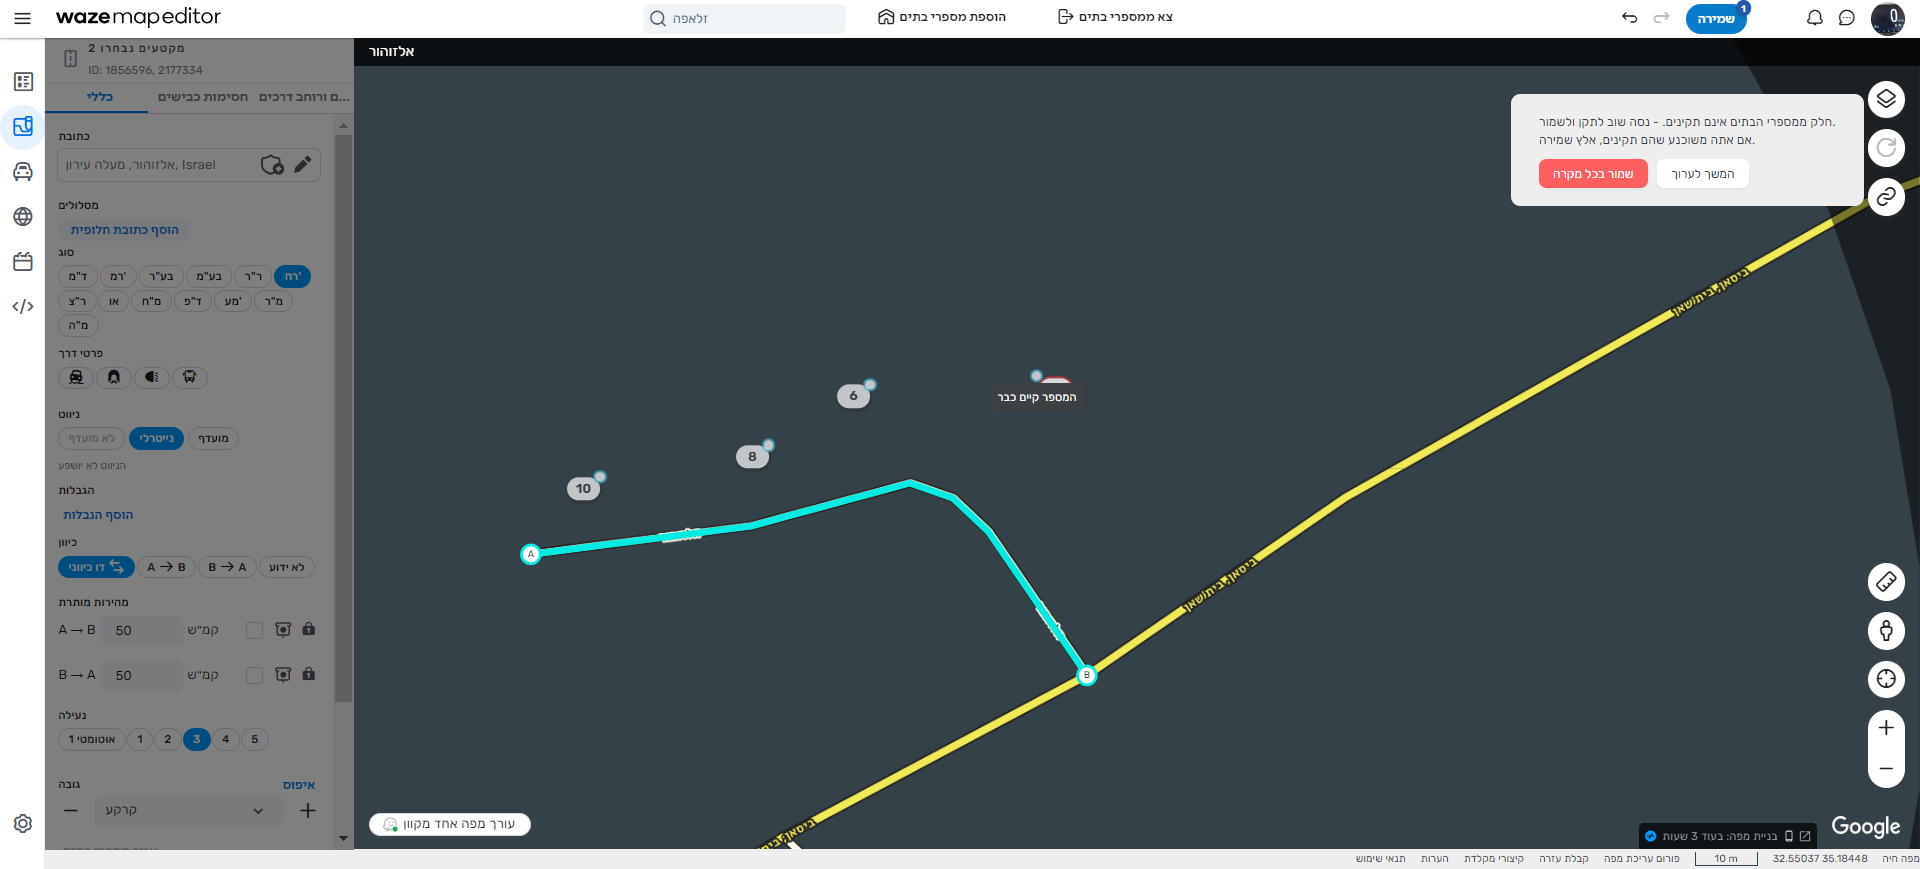Click the red שמור בכל מקרה button
Viewport: 1920px width, 869px height.
pyautogui.click(x=1592, y=174)
